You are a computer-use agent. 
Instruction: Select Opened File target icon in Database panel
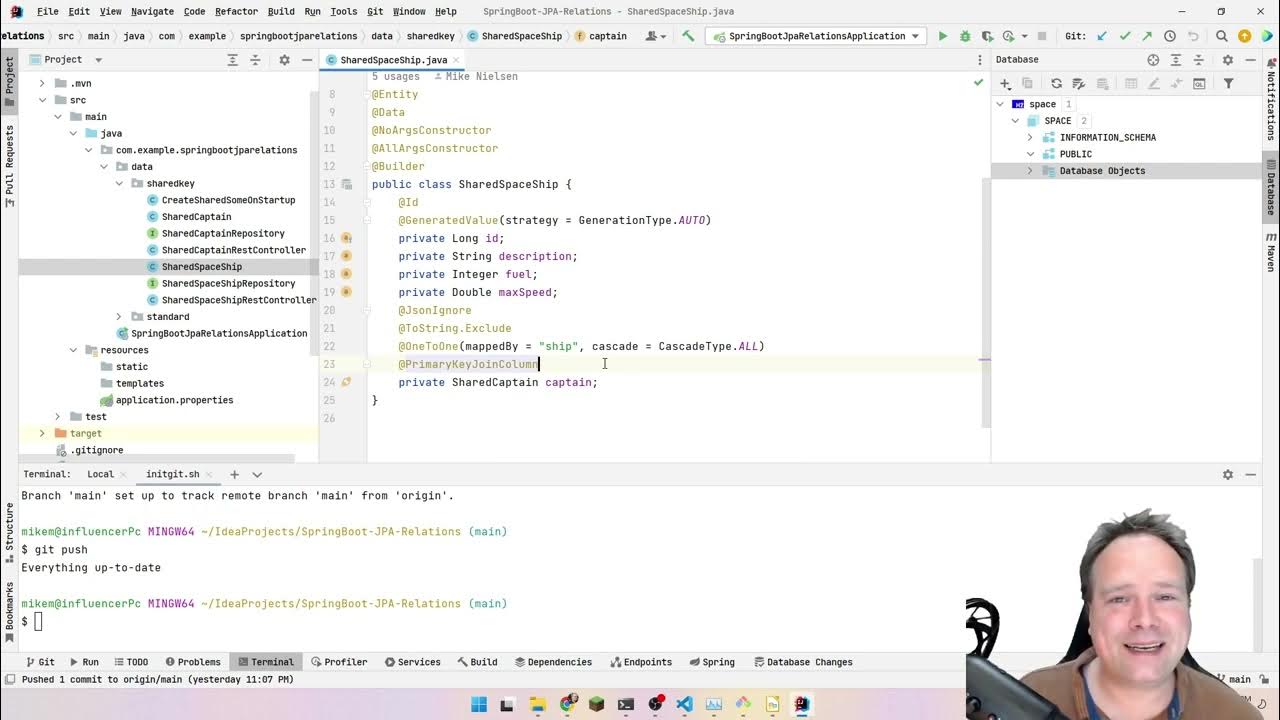click(1153, 60)
